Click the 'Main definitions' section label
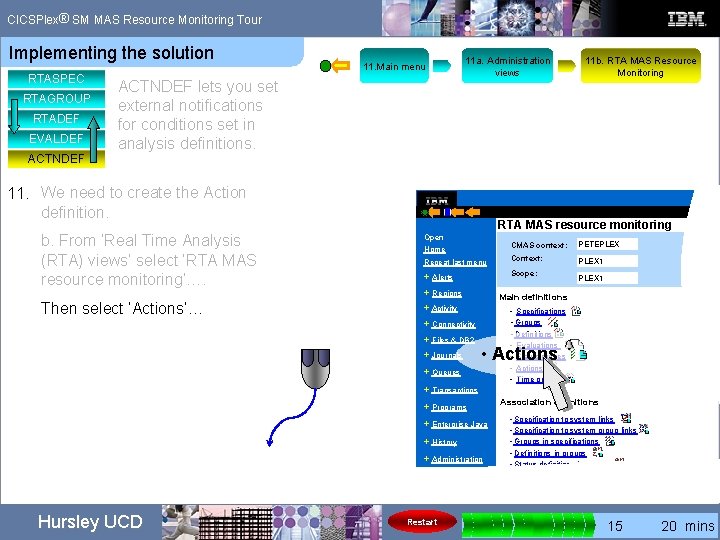720x540 pixels. [533, 297]
